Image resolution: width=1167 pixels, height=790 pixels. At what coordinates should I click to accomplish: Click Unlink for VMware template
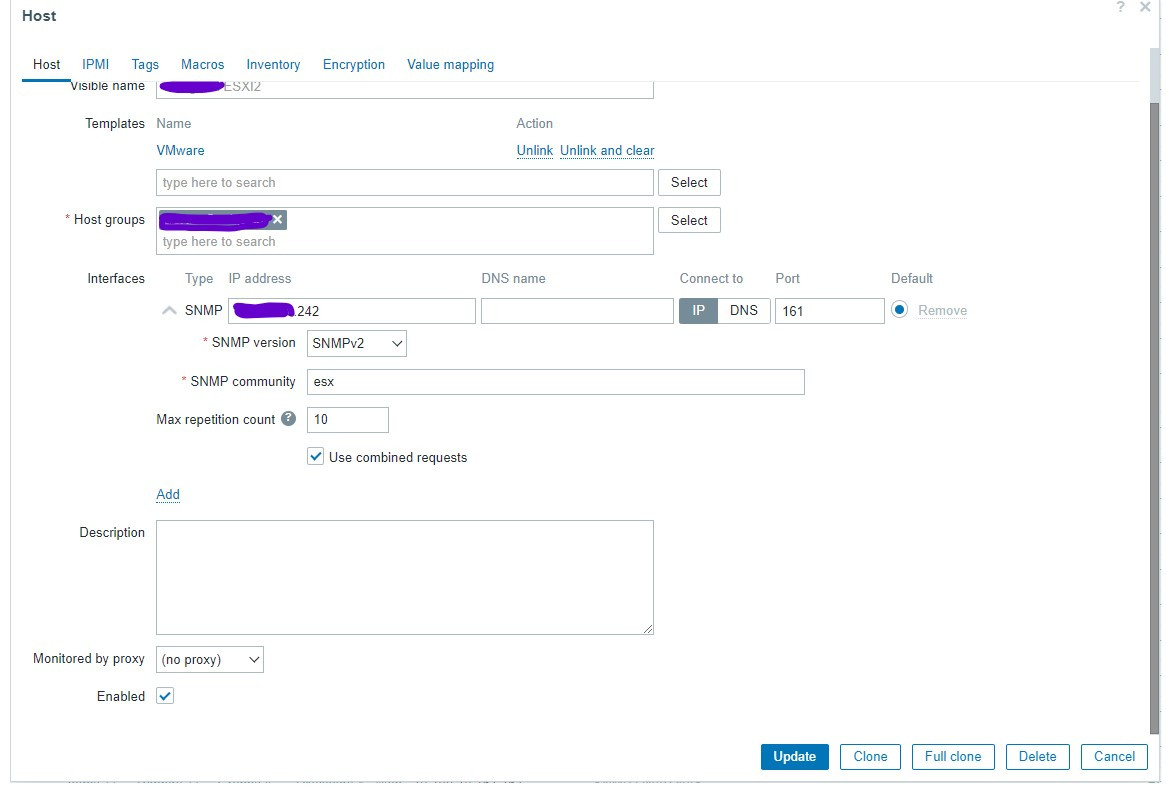pyautogui.click(x=534, y=150)
